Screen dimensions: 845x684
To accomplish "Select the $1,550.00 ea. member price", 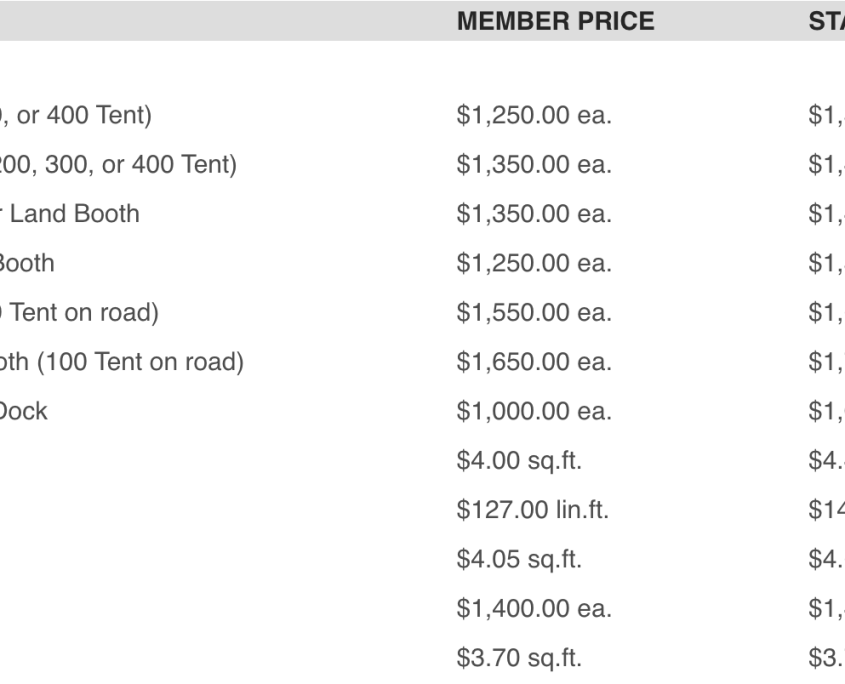I will (x=534, y=313).
